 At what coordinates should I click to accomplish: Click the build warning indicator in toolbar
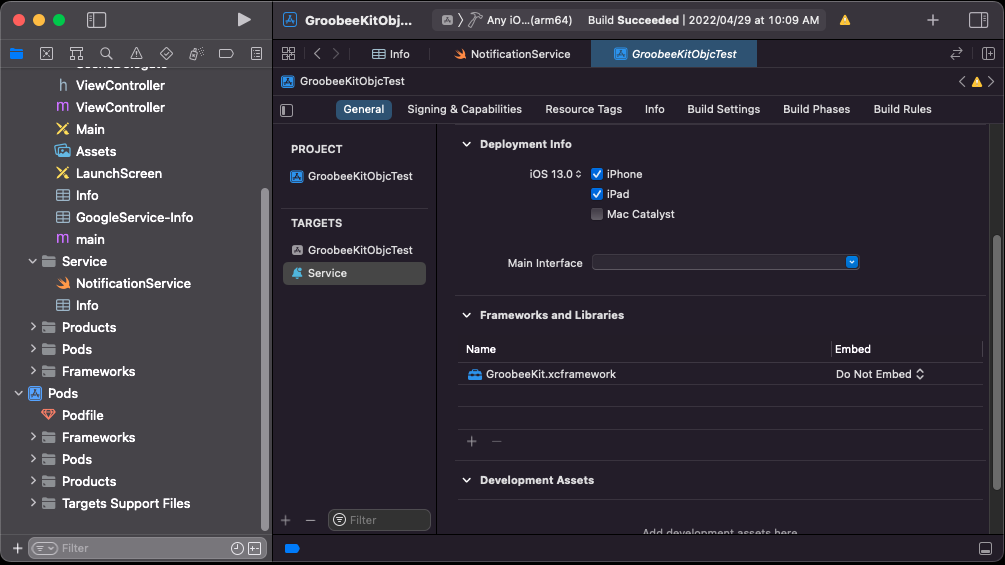pyautogui.click(x=845, y=20)
